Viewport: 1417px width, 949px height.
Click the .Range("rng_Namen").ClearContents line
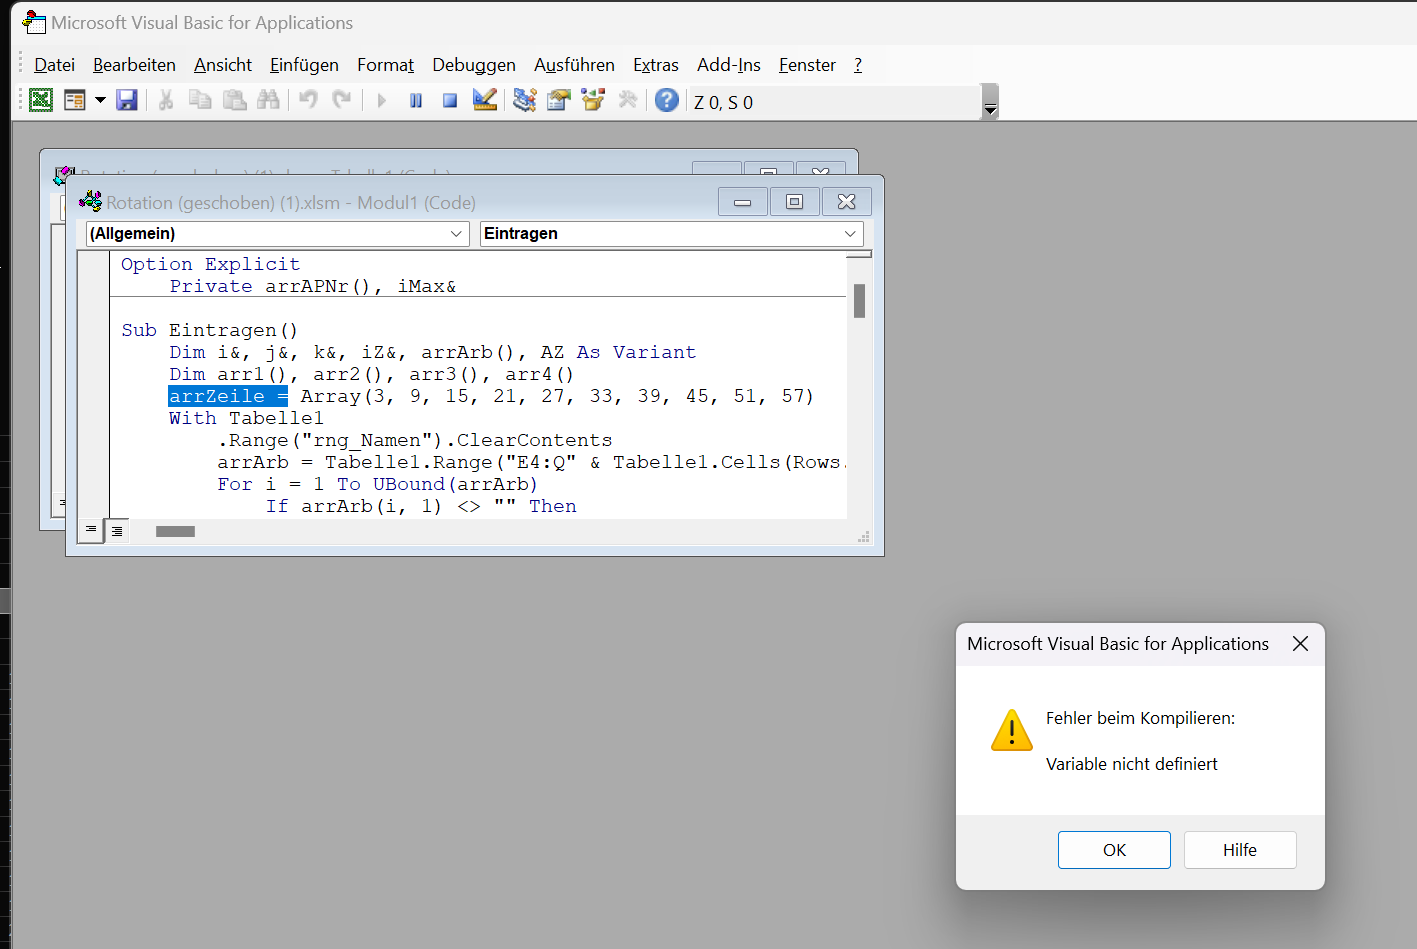(x=415, y=440)
